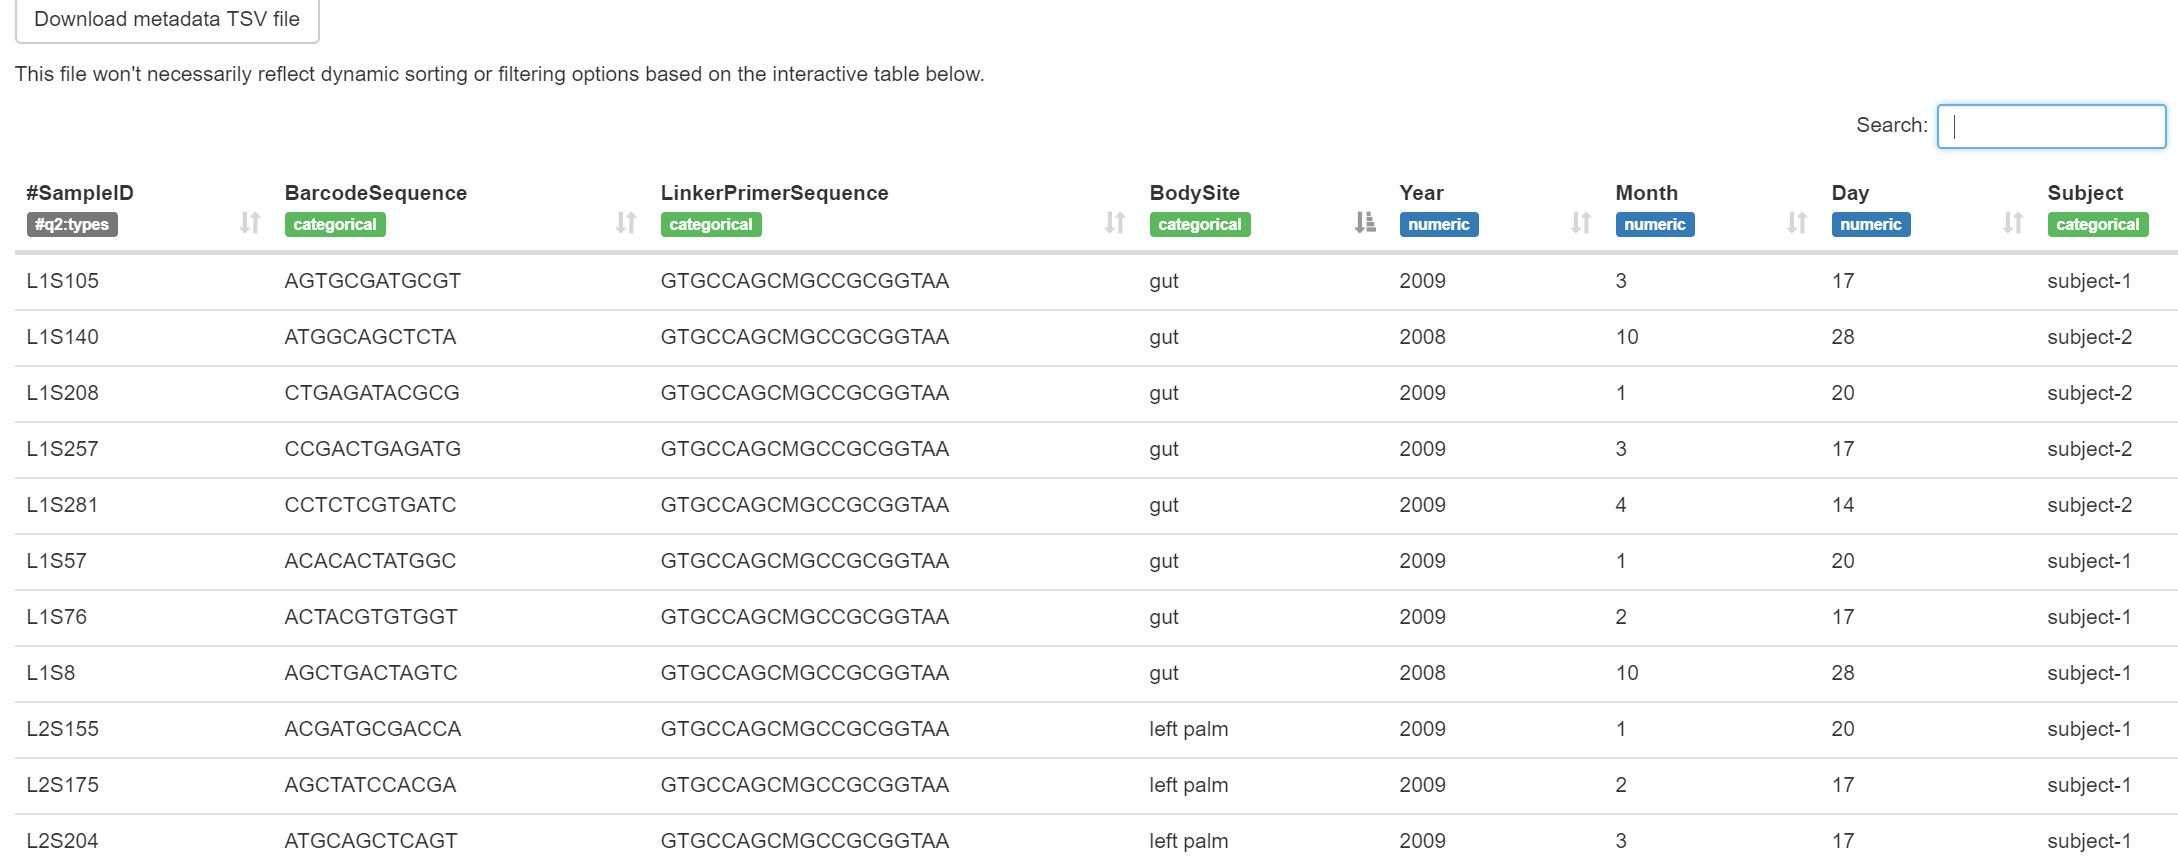The image size is (2178, 868).
Task: Click categorical badge under BarcodeSequence
Action: (335, 225)
